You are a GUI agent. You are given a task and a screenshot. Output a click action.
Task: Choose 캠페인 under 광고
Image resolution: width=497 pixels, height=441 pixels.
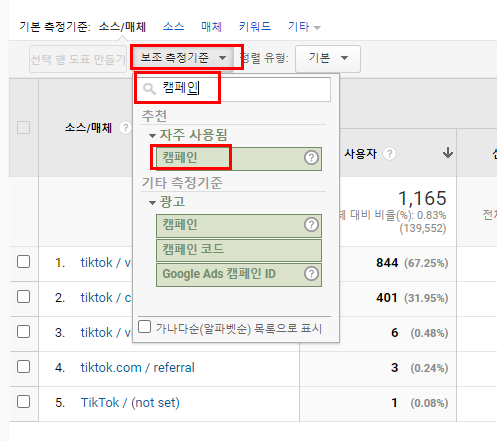coord(239,226)
